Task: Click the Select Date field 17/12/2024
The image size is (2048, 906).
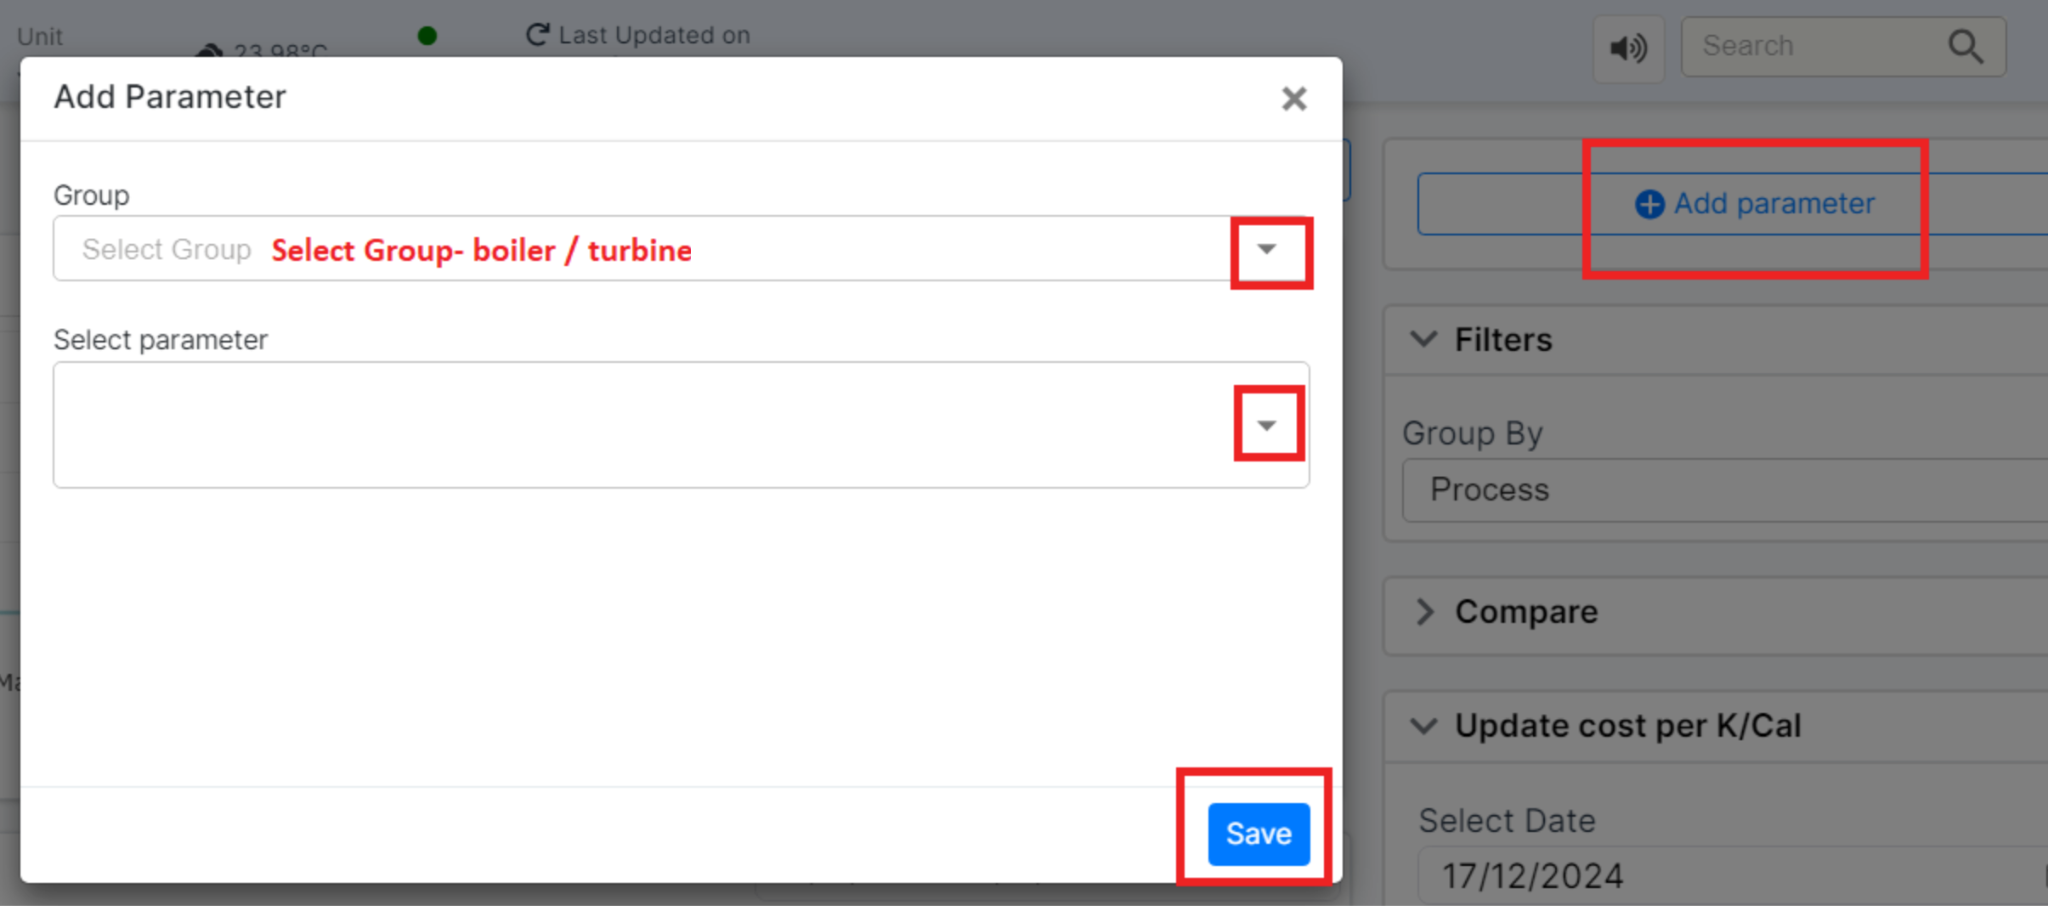Action: click(1732, 876)
